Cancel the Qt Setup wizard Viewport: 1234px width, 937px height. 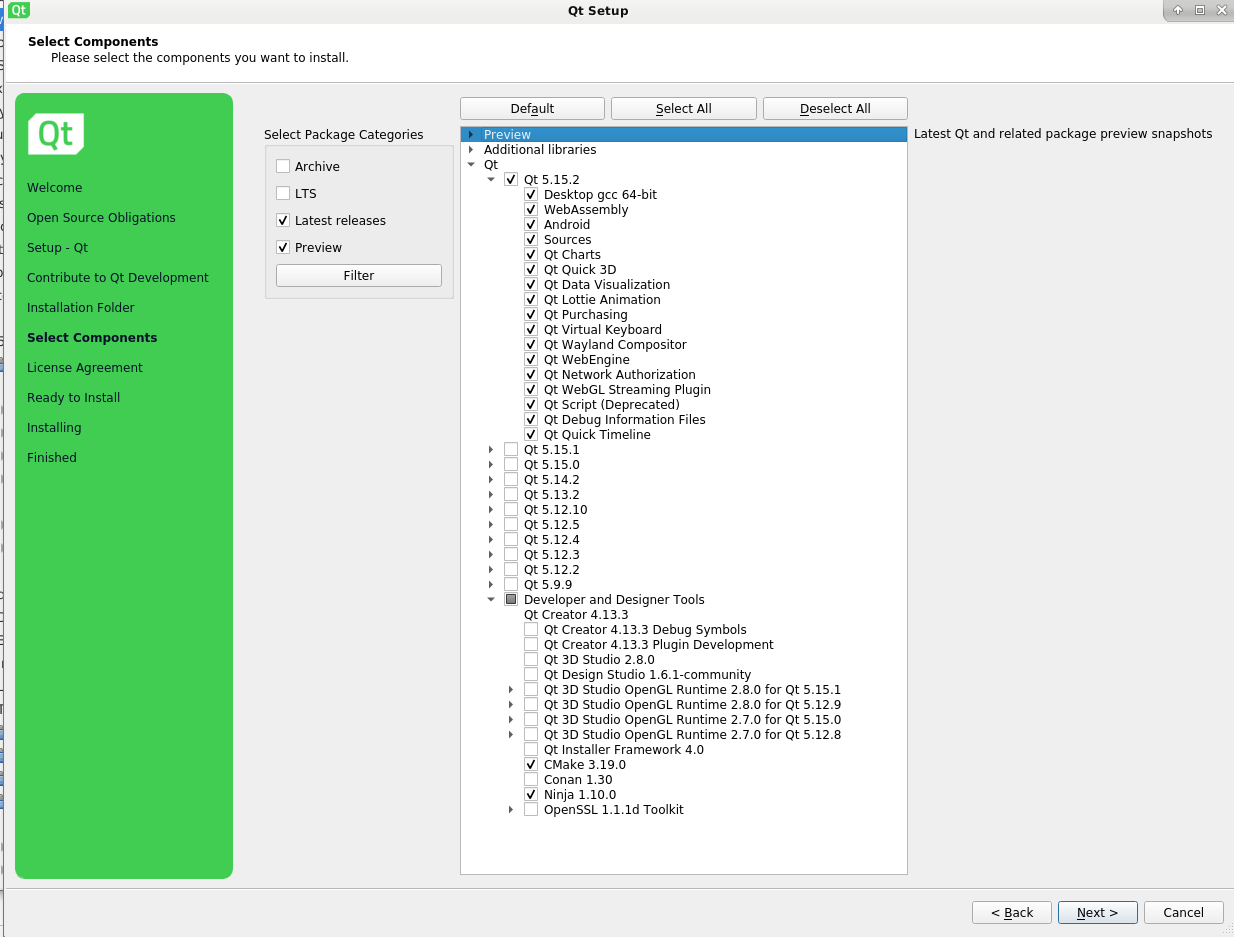click(x=1183, y=913)
